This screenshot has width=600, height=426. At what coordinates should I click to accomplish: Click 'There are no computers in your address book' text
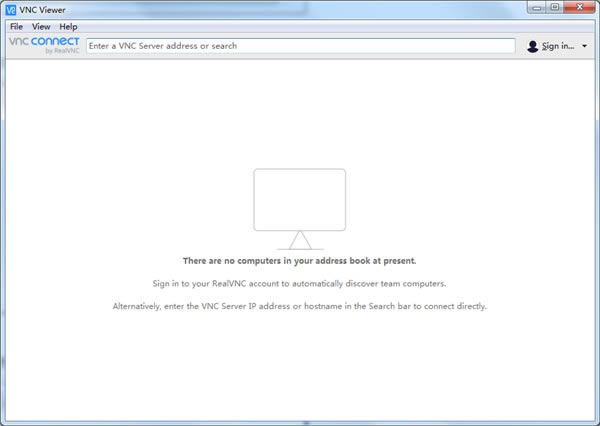coord(299,261)
